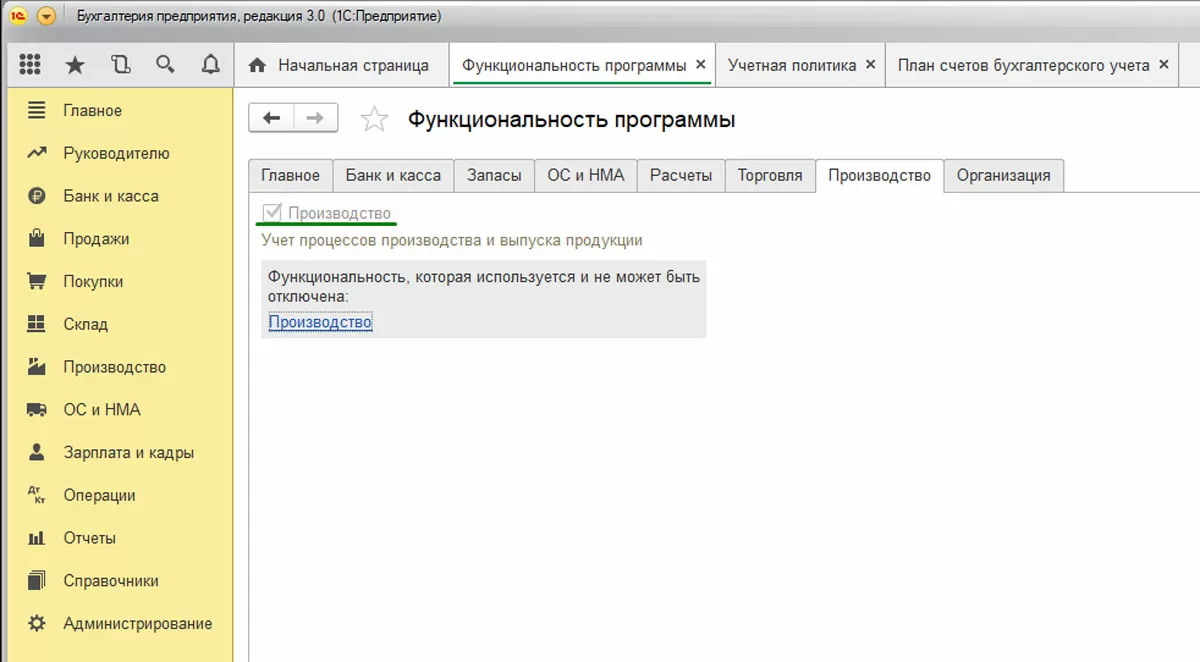Go back with the left arrow button
This screenshot has width=1200, height=662.
(271, 118)
